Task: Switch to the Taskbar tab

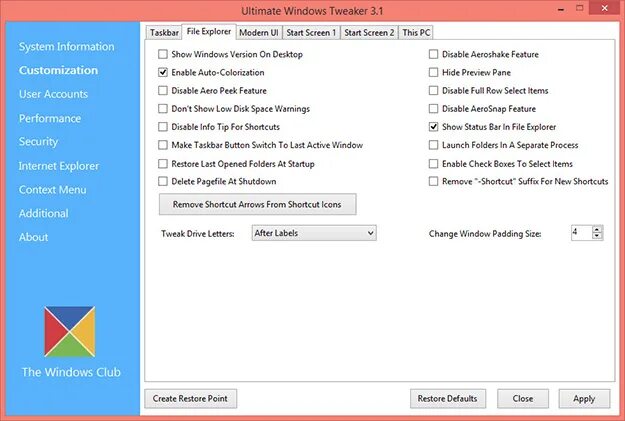Action: pyautogui.click(x=164, y=33)
